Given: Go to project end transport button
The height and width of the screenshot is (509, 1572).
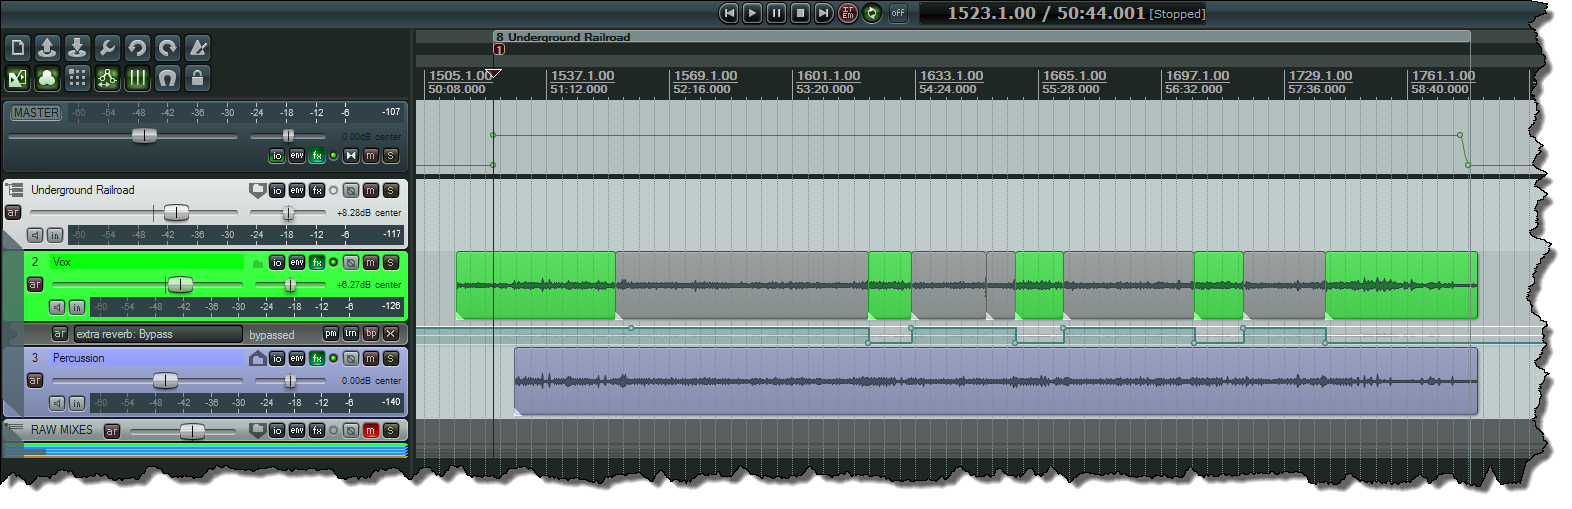Looking at the screenshot, I should pyautogui.click(x=824, y=13).
